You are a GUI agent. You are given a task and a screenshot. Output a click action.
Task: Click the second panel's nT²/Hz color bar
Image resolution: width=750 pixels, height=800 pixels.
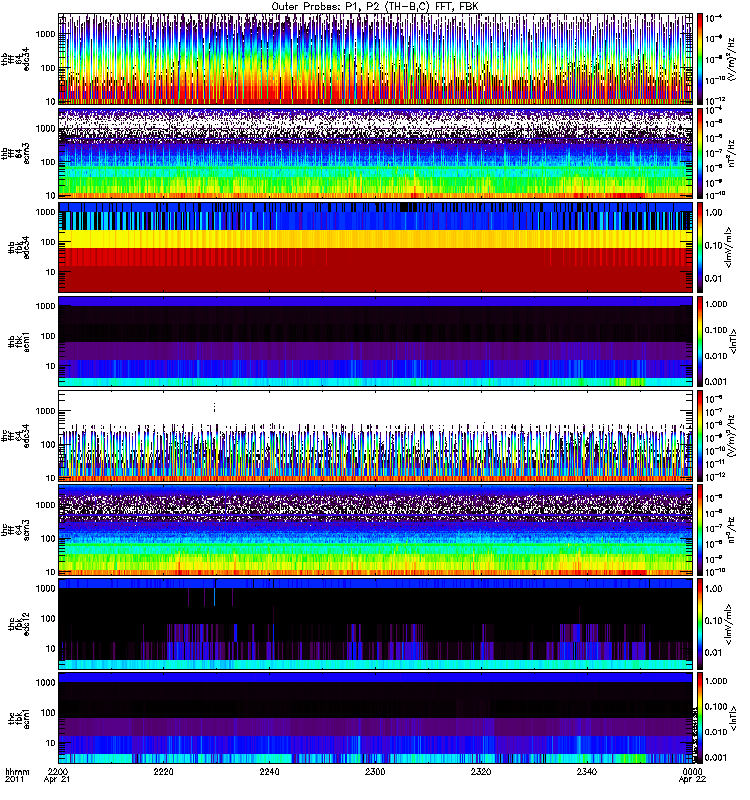[x=701, y=152]
